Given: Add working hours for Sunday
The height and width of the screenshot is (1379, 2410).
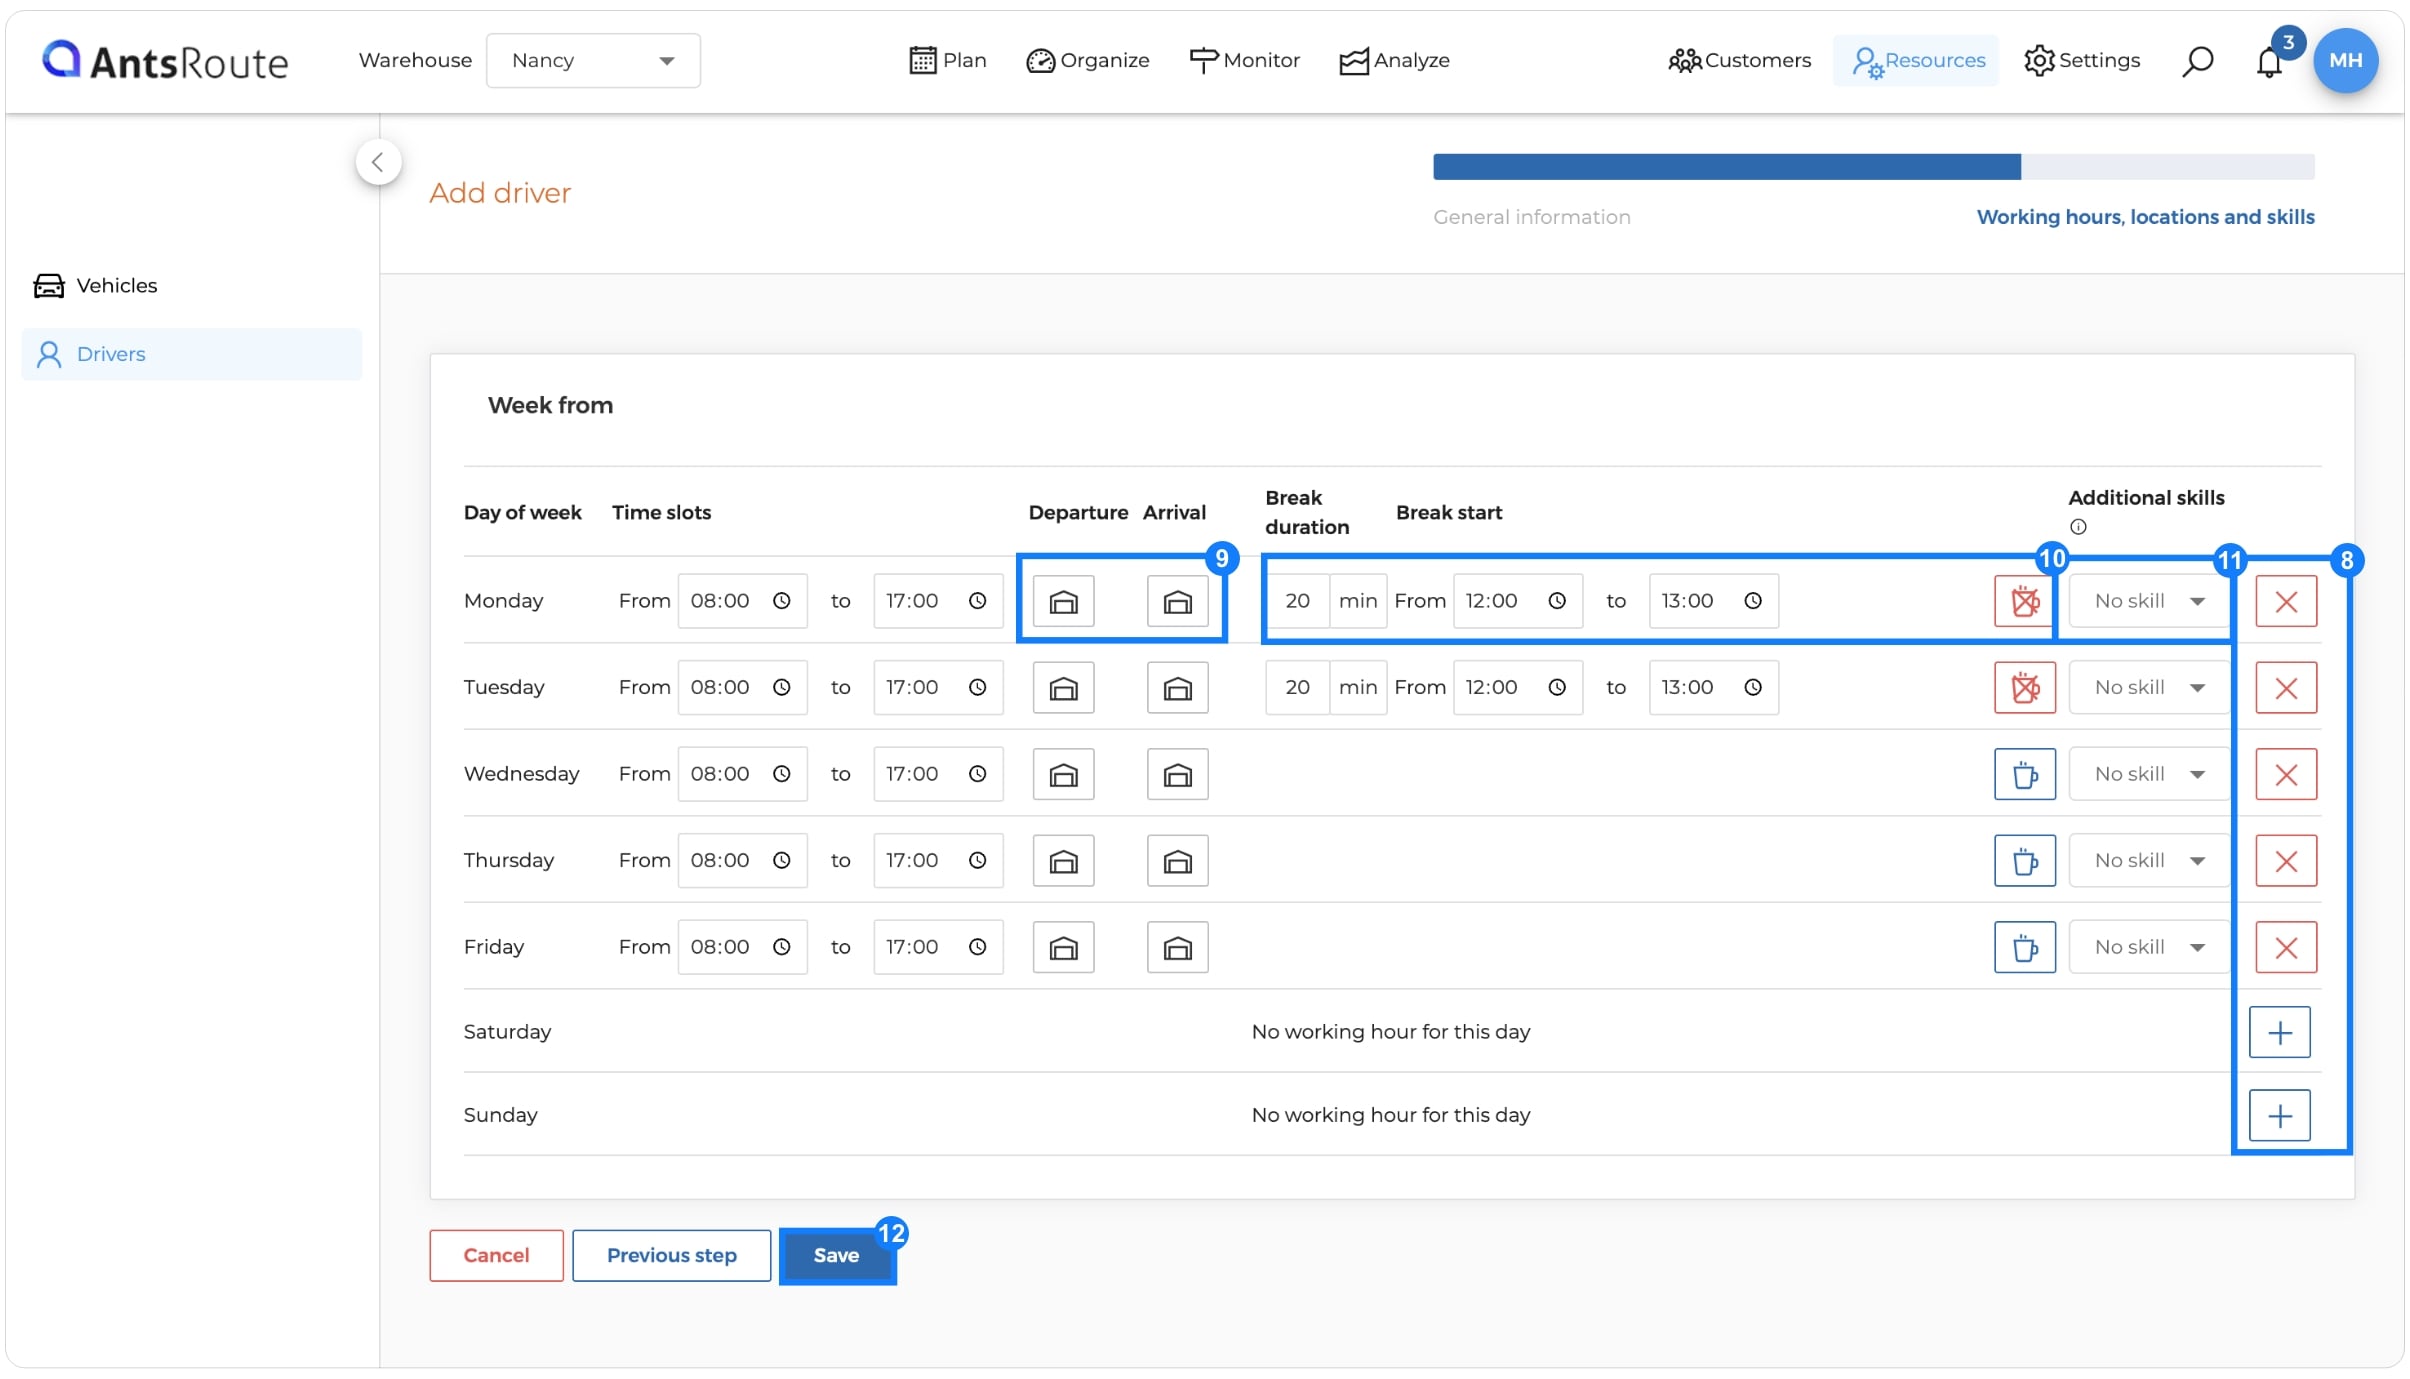Looking at the screenshot, I should (x=2279, y=1115).
